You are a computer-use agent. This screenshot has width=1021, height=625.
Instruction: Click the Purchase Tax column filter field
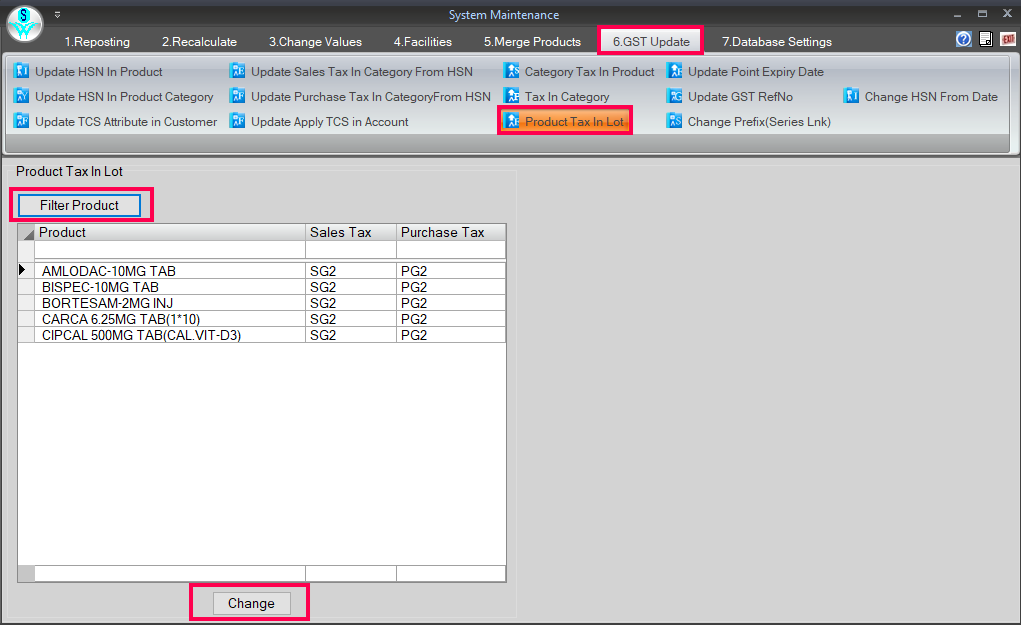(x=451, y=249)
